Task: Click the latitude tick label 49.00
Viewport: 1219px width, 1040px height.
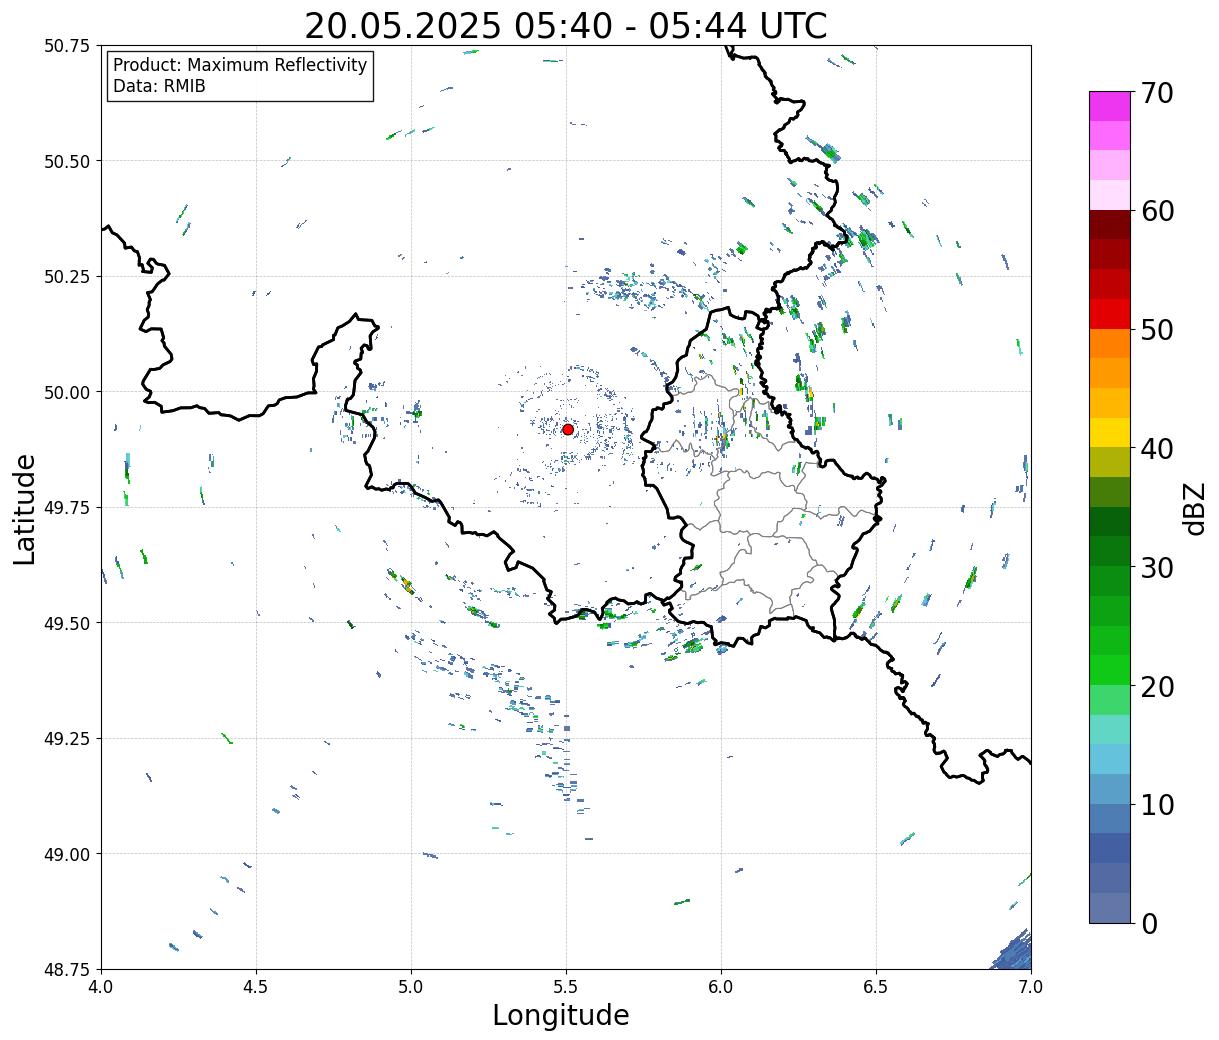Action: (66, 854)
